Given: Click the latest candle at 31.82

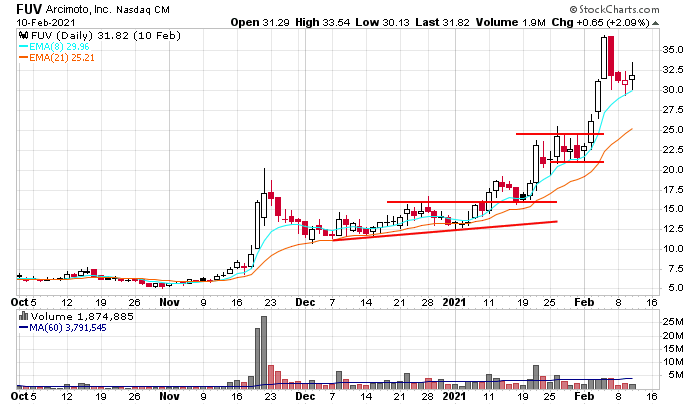Looking at the screenshot, I should click(x=632, y=77).
